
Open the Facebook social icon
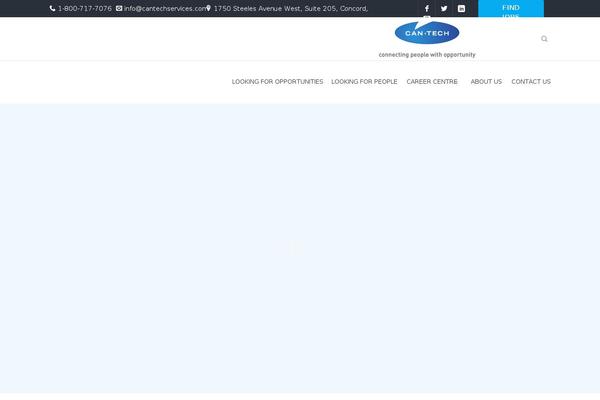click(427, 8)
